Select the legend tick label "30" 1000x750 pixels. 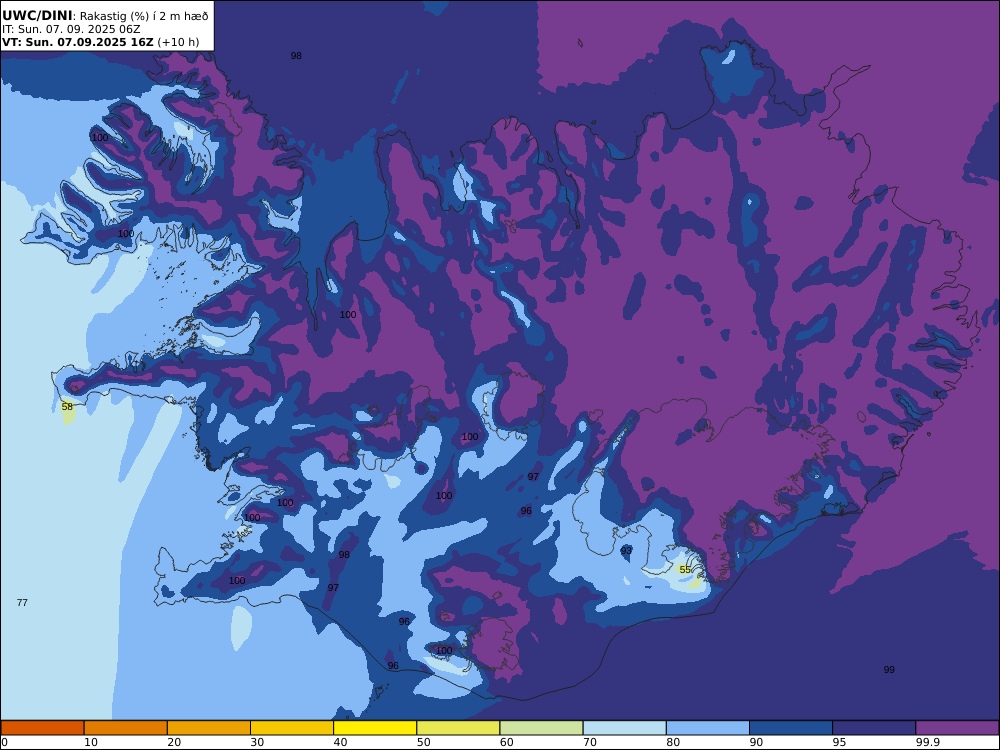coord(258,742)
